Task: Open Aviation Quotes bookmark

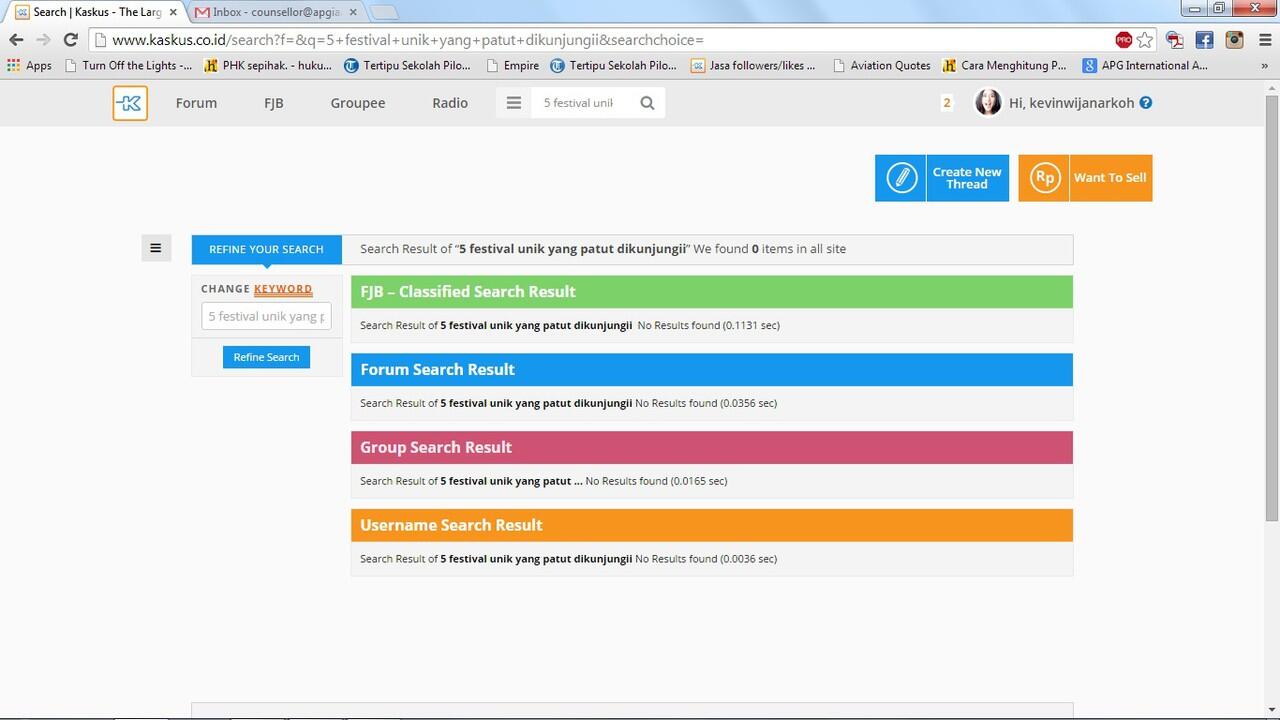Action: coord(880,65)
